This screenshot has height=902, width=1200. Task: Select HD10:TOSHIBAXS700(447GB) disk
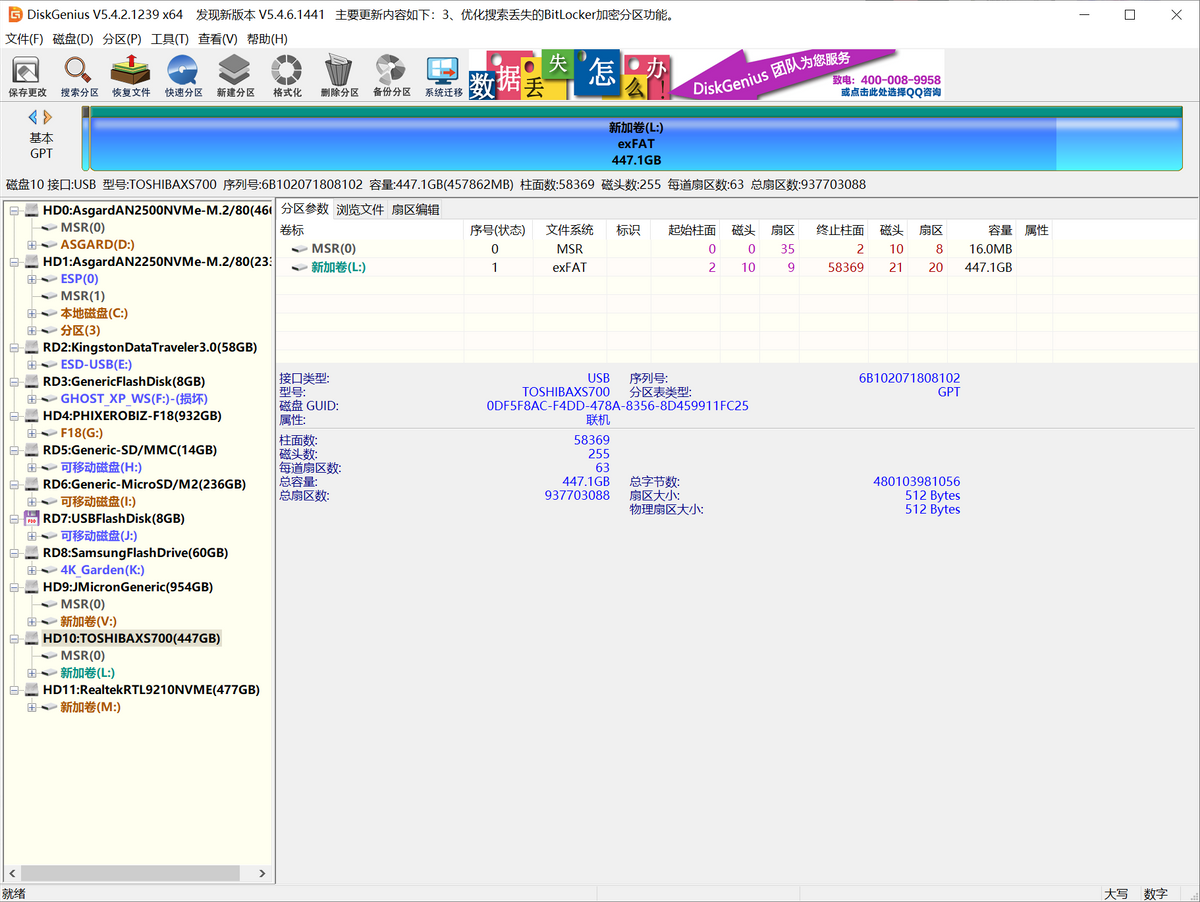pos(131,638)
